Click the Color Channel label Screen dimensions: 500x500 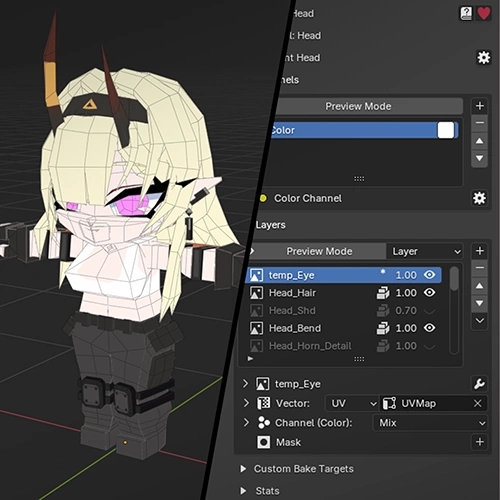coord(308,198)
